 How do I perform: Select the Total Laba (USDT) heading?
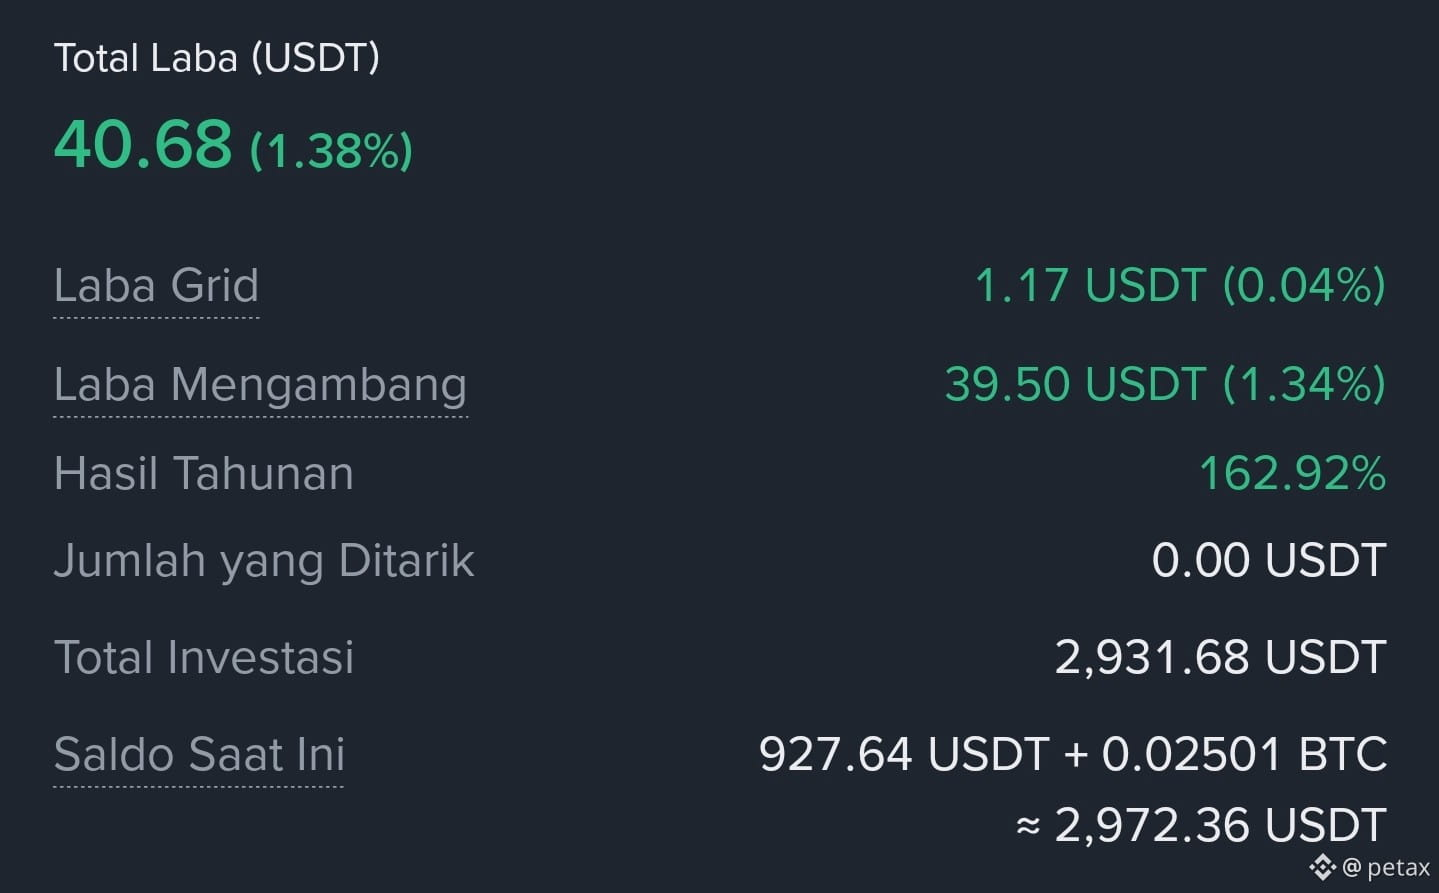point(217,58)
